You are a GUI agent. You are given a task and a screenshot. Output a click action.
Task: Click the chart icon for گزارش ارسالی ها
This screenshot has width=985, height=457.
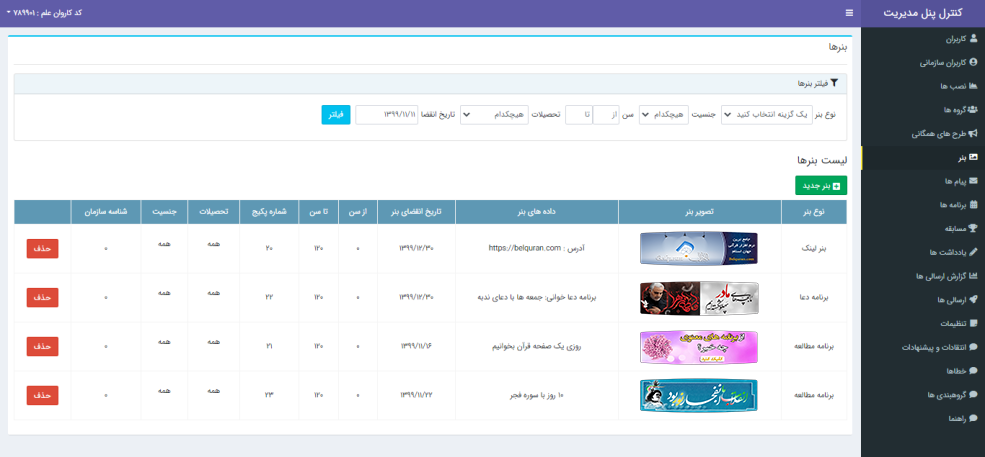coord(974,276)
